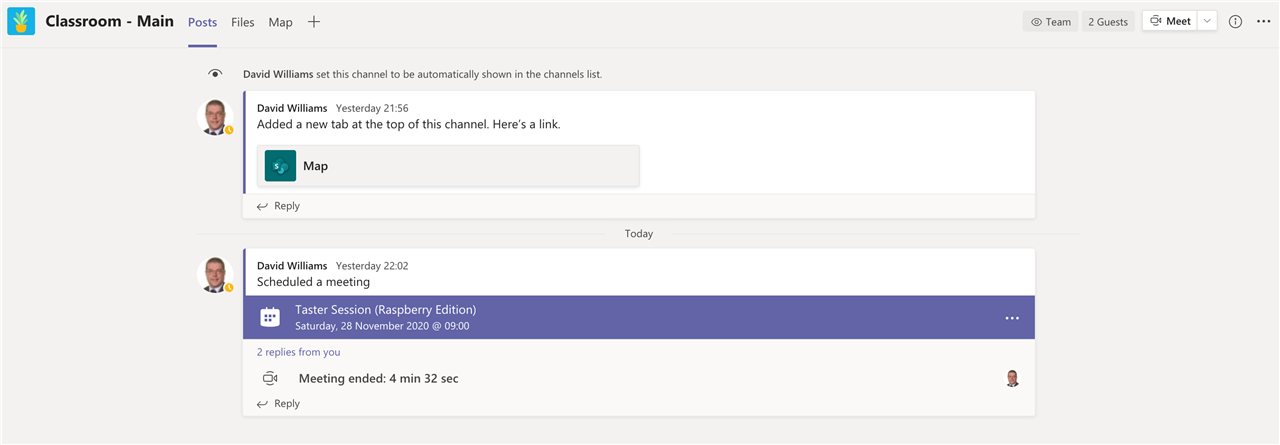The height and width of the screenshot is (445, 1280).
Task: Click the video camera icon beside Meeting ended
Action: coord(270,379)
